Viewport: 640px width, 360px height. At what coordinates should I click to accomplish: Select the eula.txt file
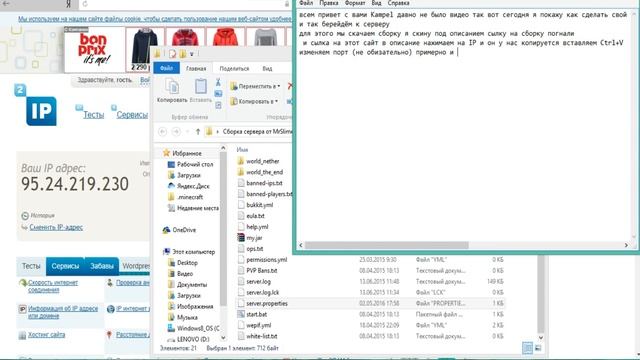(256, 216)
